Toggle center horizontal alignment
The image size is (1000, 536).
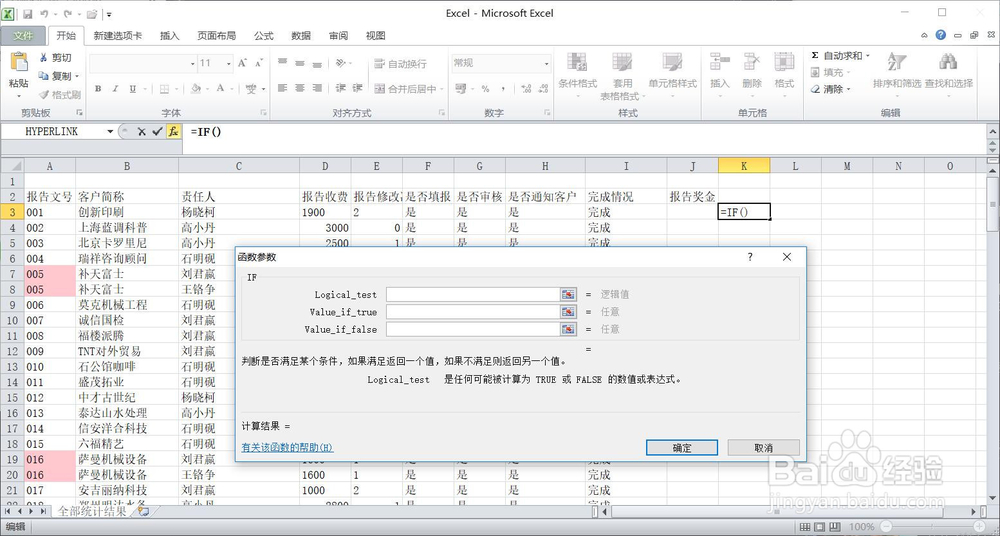pyautogui.click(x=300, y=89)
